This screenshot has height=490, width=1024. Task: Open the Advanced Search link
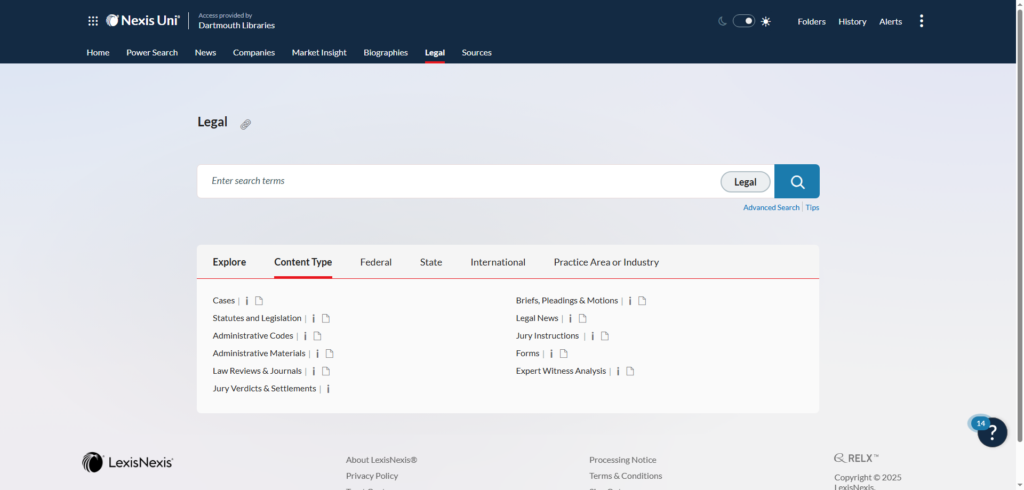(771, 208)
